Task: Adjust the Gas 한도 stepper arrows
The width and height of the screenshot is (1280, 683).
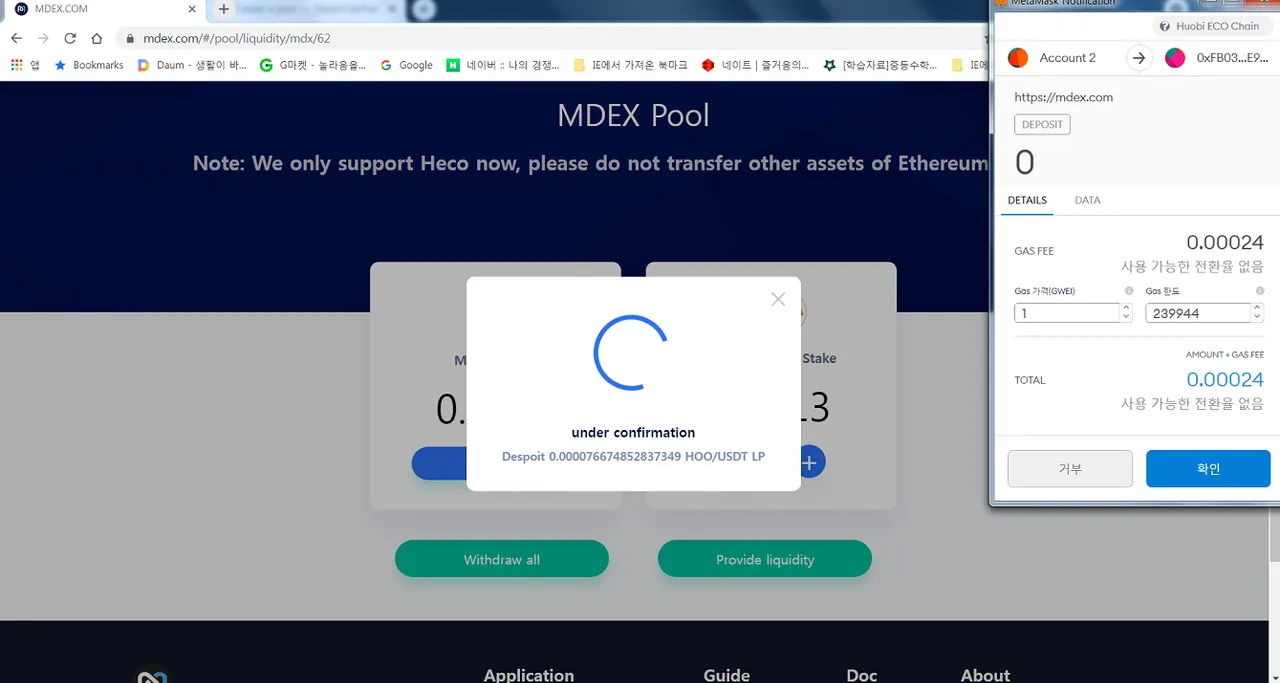Action: (1258, 313)
